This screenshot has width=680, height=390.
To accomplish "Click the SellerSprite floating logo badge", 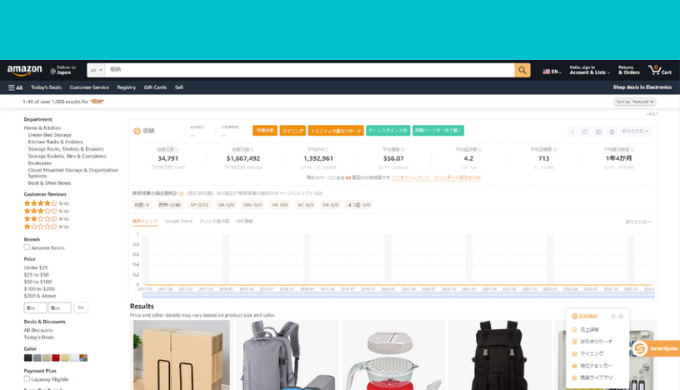I will pyautogui.click(x=640, y=348).
